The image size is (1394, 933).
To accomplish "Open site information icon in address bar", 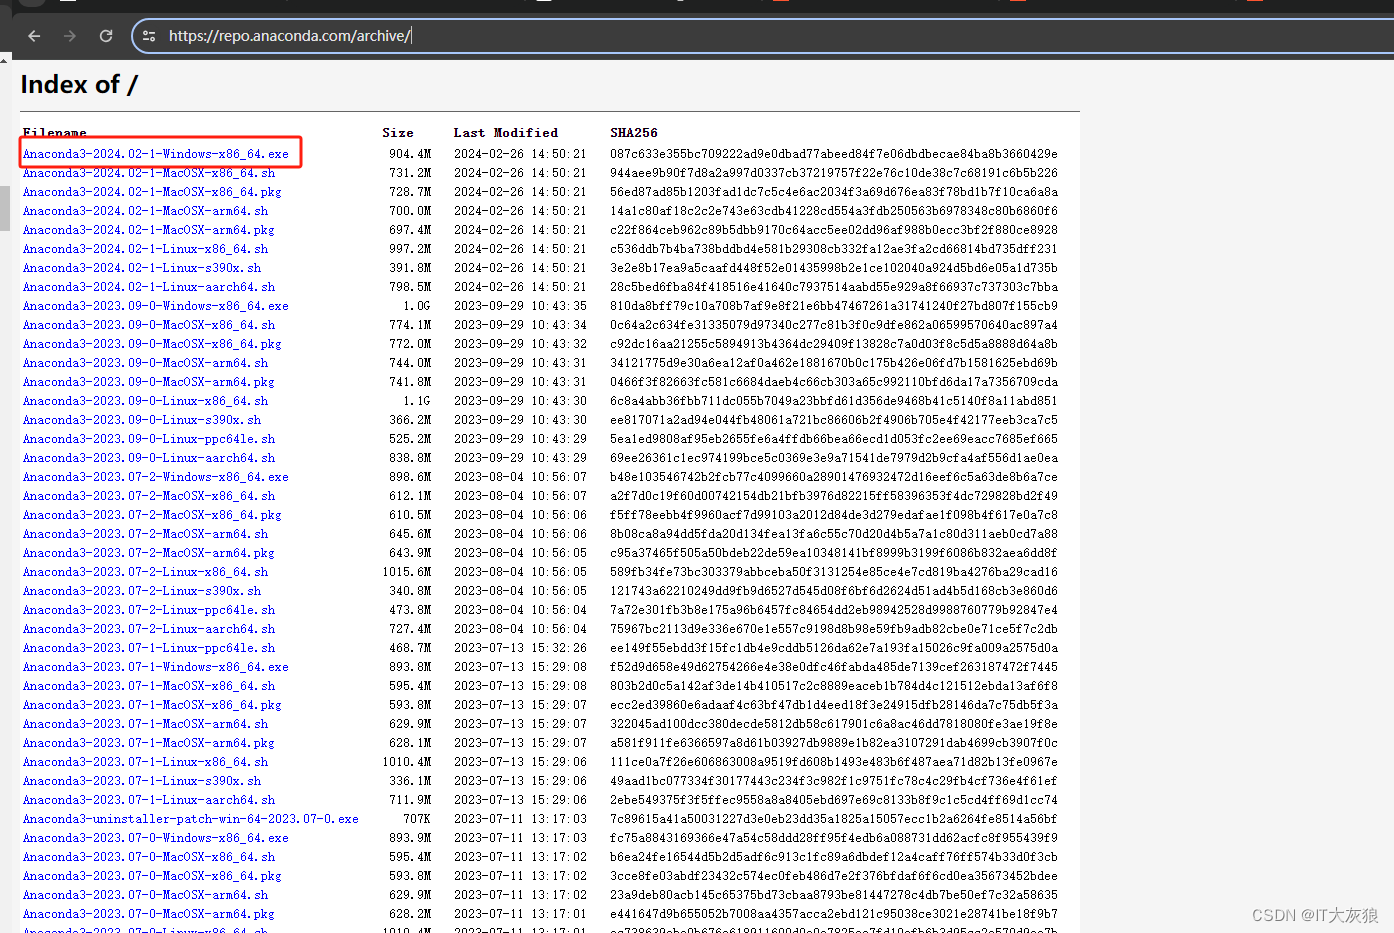I will [149, 36].
